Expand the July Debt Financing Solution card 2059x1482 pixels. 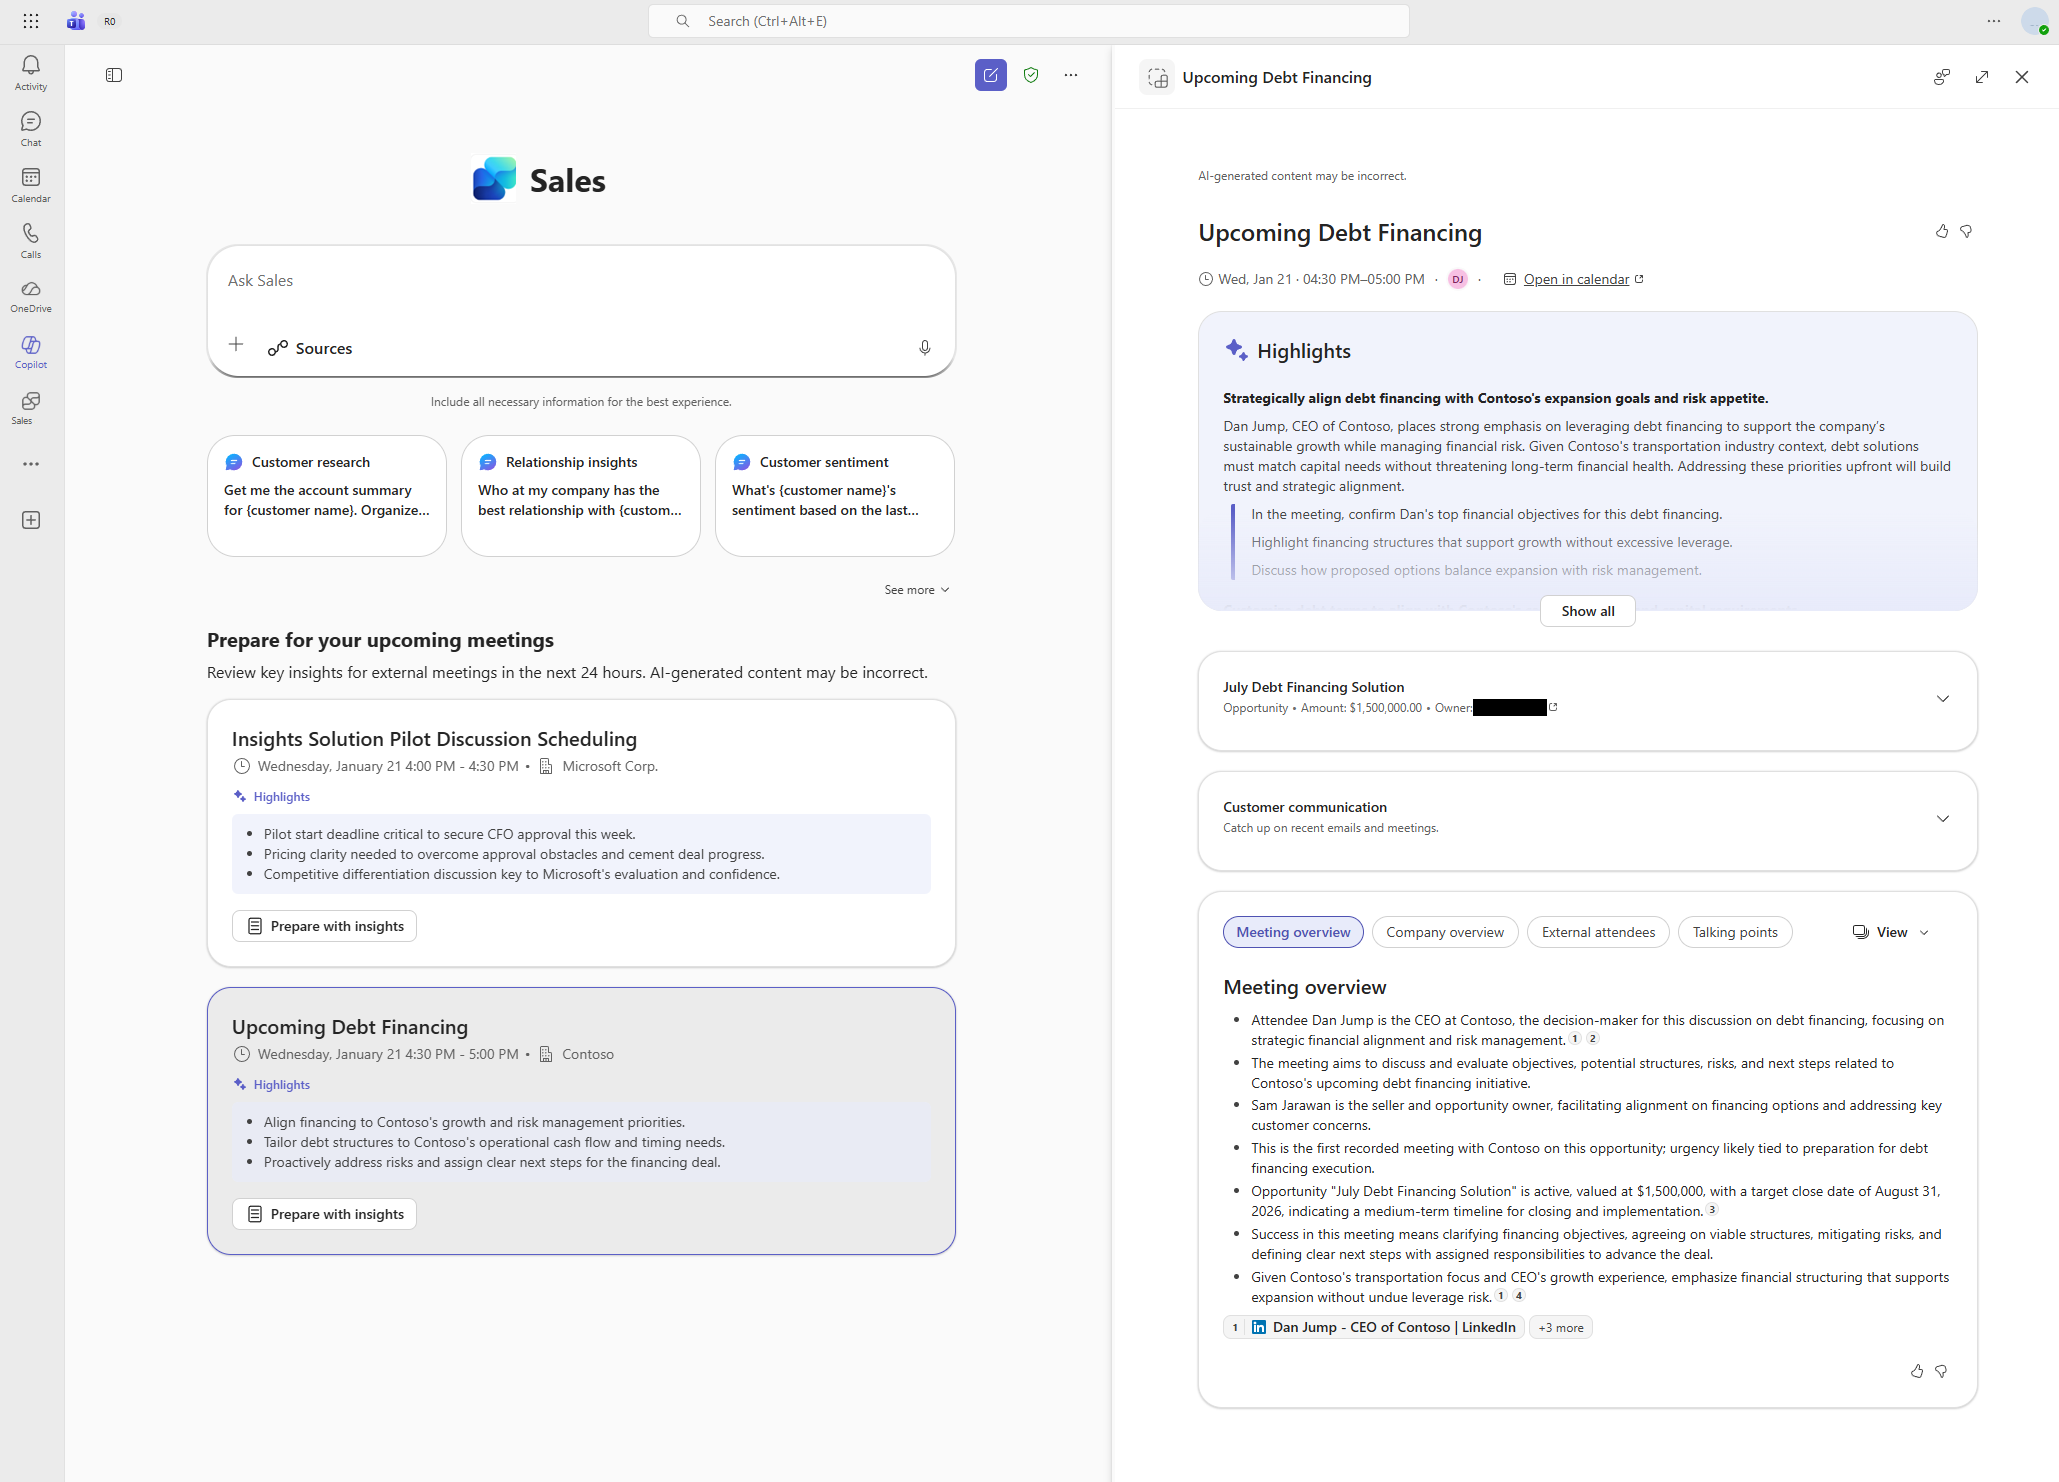tap(1942, 699)
